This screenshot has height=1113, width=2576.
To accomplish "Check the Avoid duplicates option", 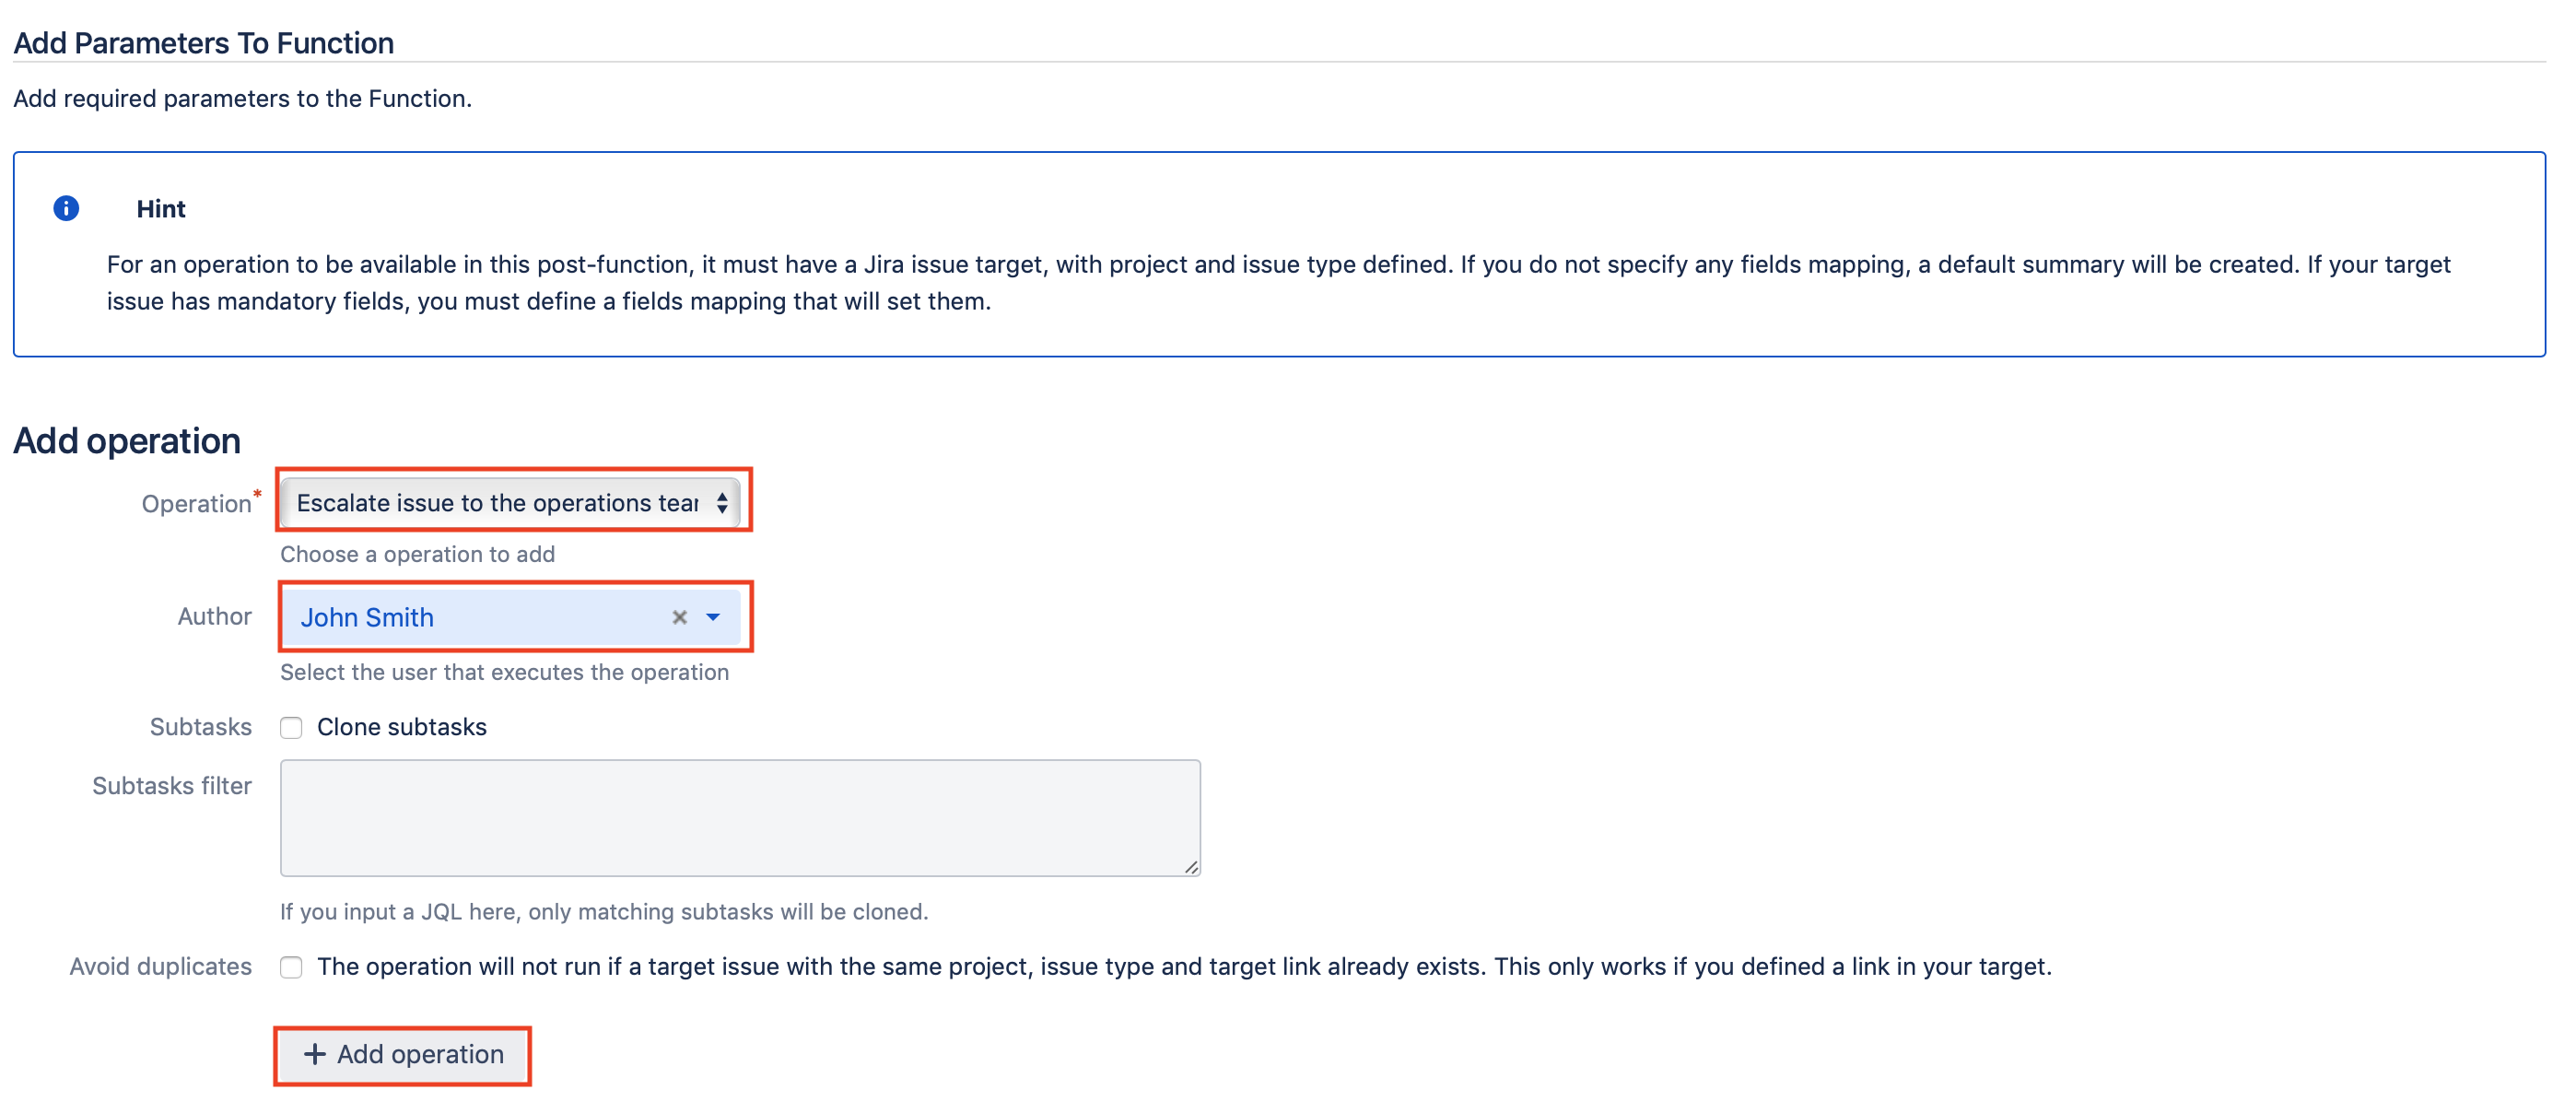I will pos(291,967).
